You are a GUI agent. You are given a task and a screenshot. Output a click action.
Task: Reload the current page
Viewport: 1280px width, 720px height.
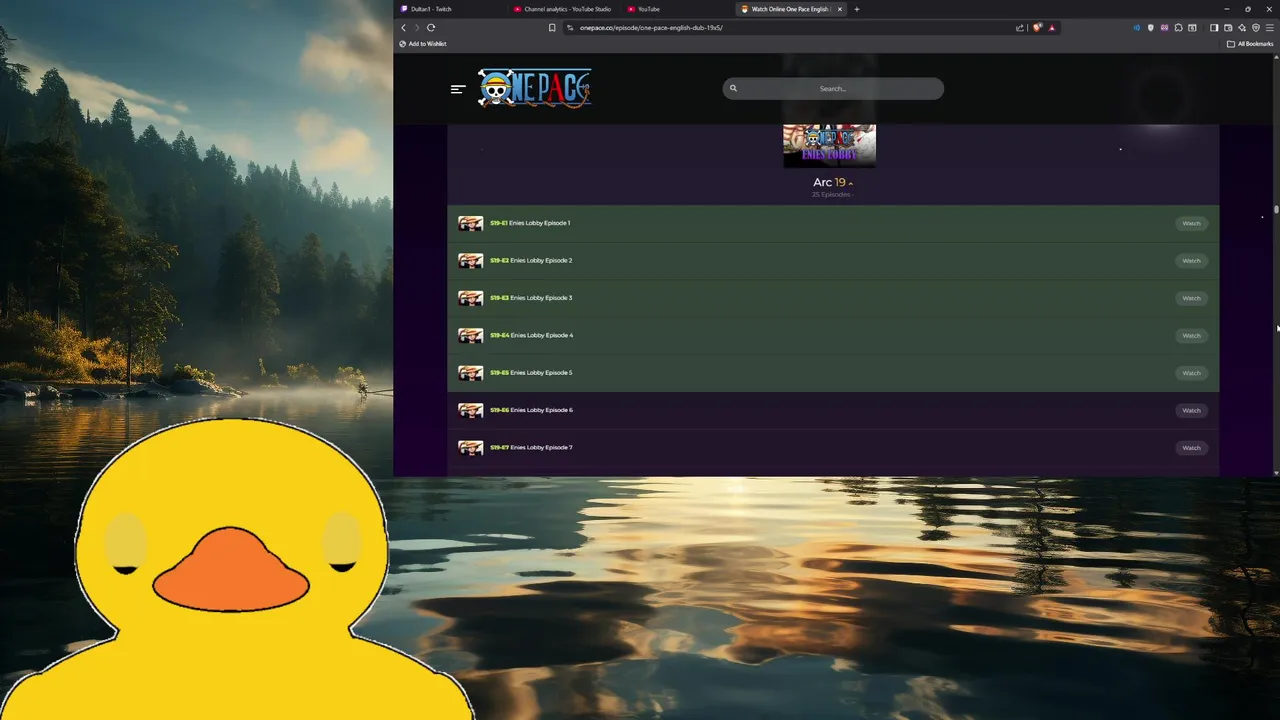pos(431,27)
